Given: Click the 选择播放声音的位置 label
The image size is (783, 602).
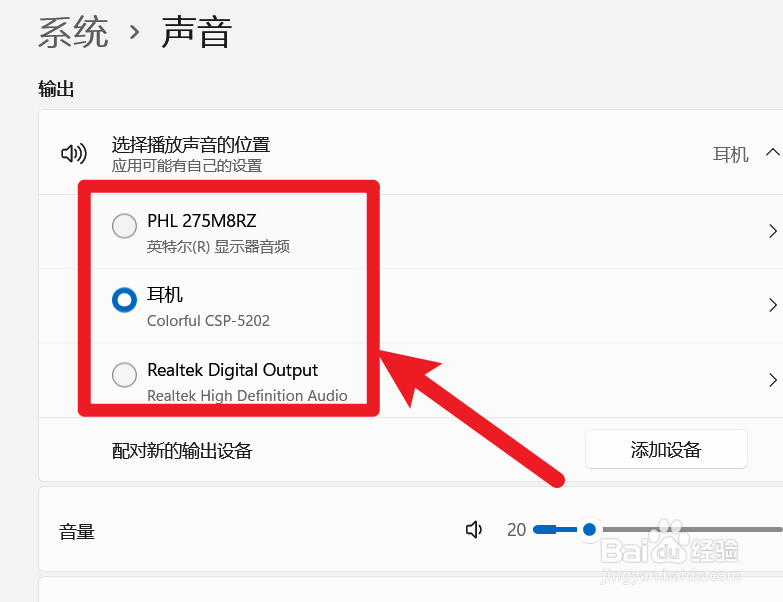Looking at the screenshot, I should (x=191, y=145).
